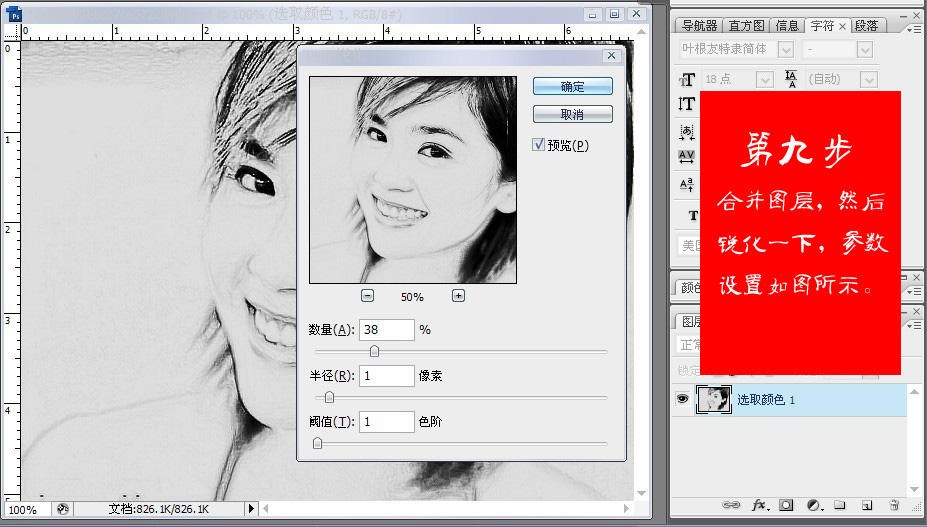Click the 选取颜色 1 layer name
Screen dimensions: 927x527
(766, 400)
